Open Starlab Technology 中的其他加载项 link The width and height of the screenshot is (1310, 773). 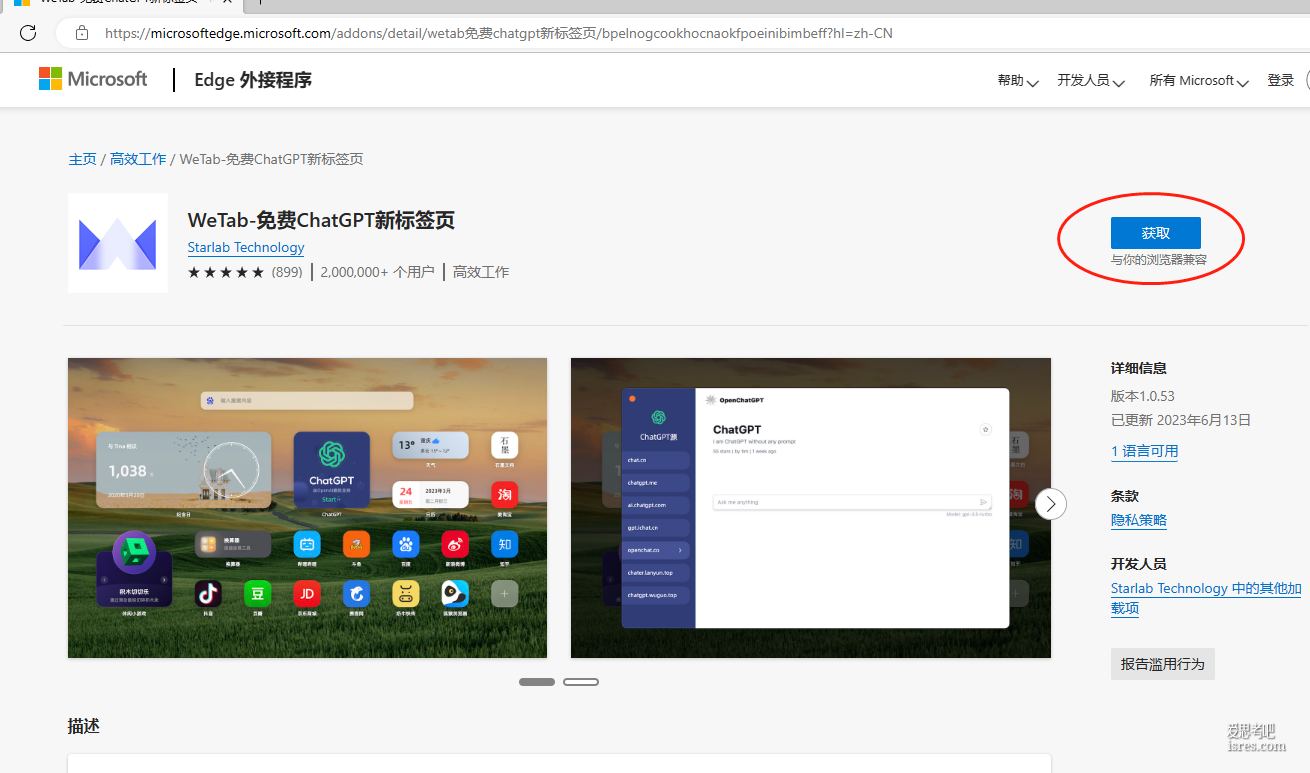[x=1206, y=598]
